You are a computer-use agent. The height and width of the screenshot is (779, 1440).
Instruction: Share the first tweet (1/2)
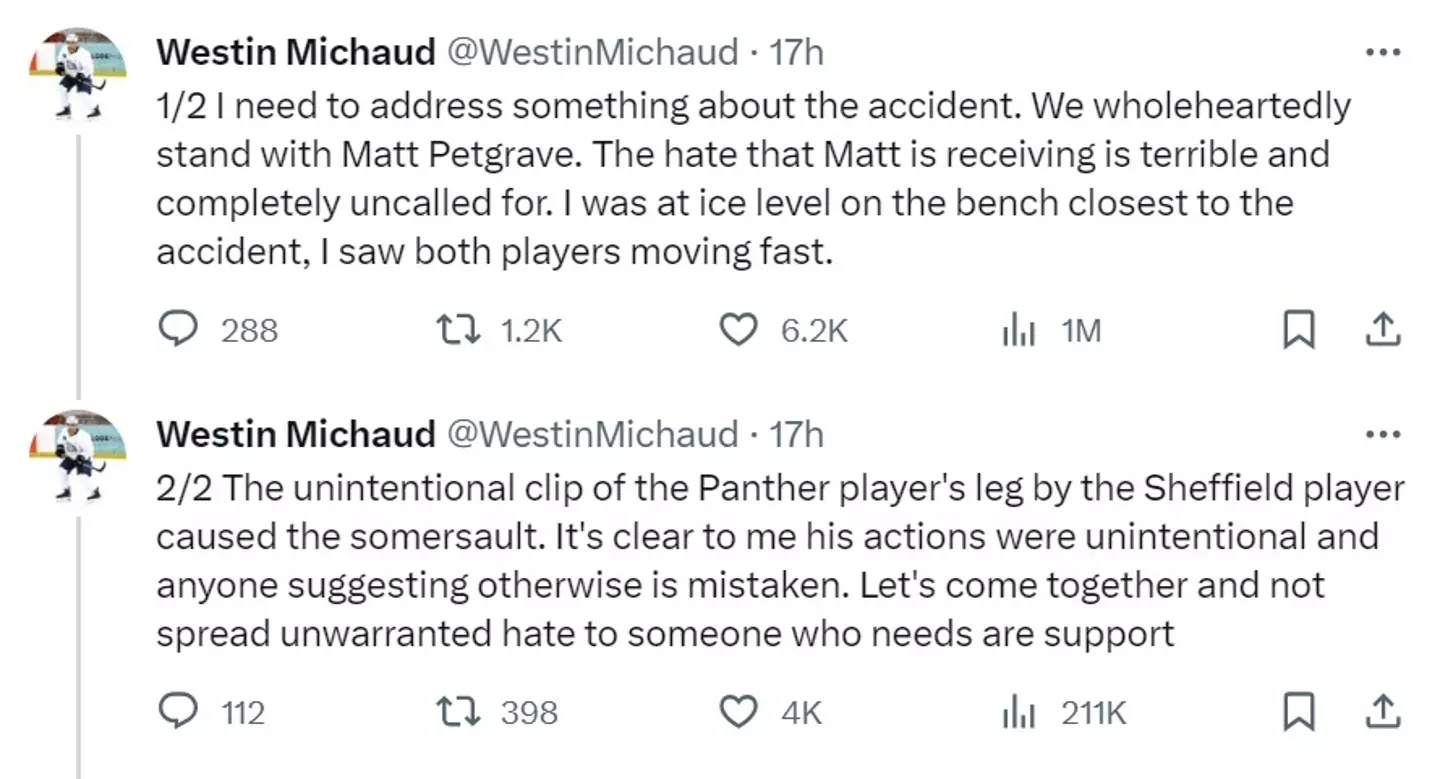pyautogui.click(x=1381, y=330)
